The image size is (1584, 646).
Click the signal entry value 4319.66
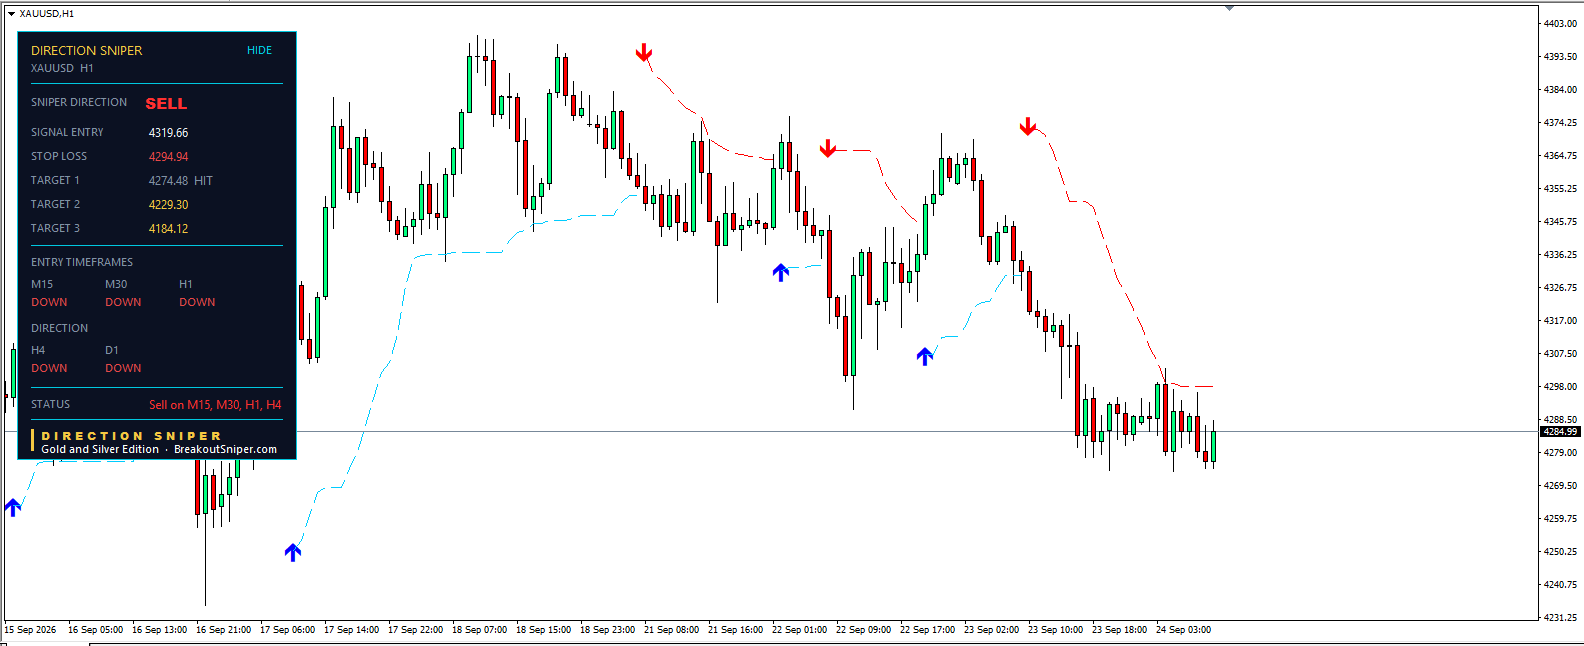click(x=168, y=133)
